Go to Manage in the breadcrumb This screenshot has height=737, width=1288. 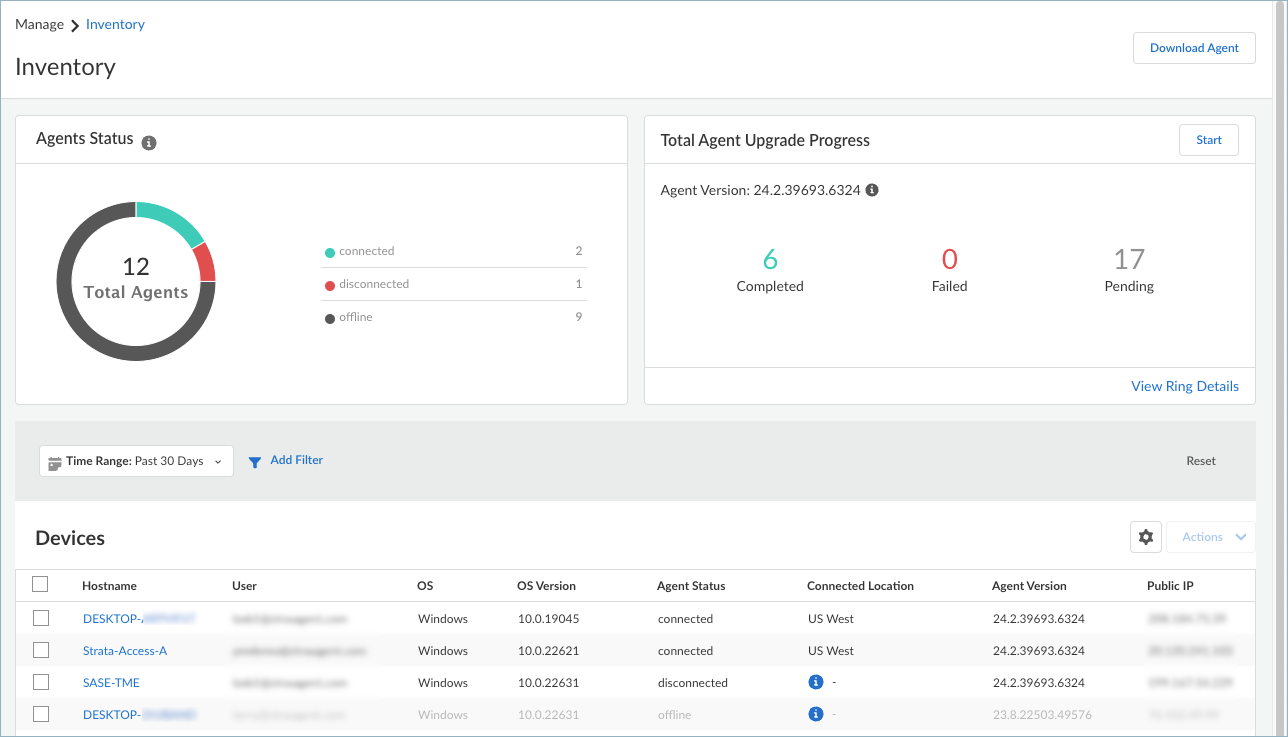pos(39,24)
